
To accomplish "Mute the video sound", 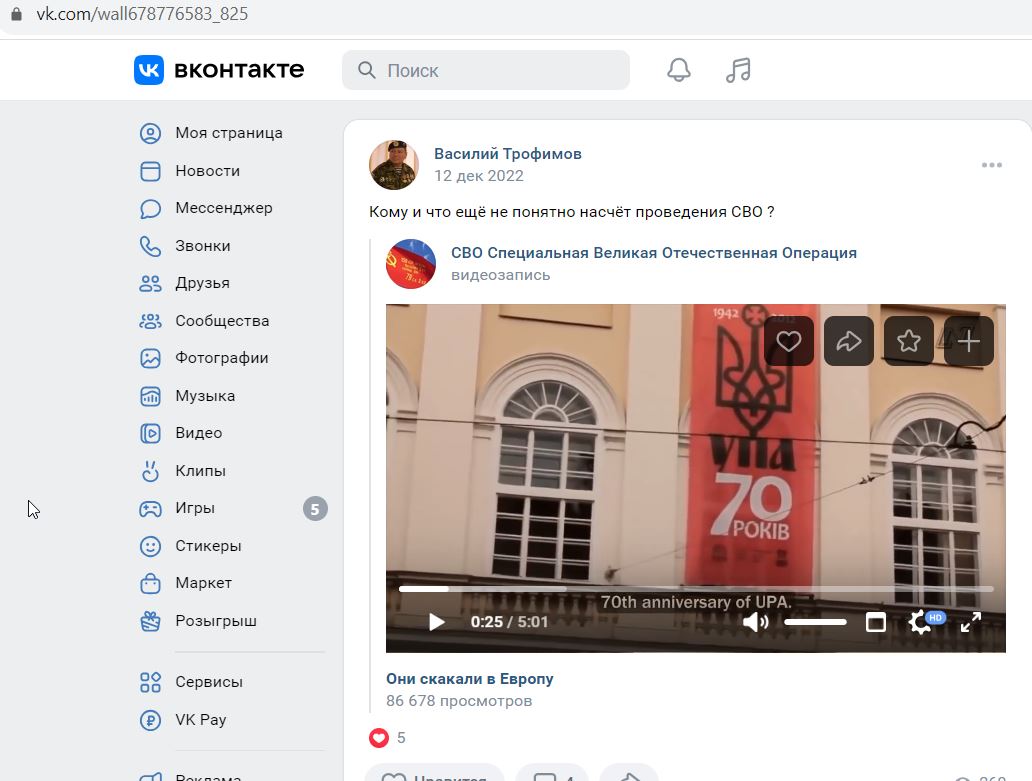I will pyautogui.click(x=756, y=622).
